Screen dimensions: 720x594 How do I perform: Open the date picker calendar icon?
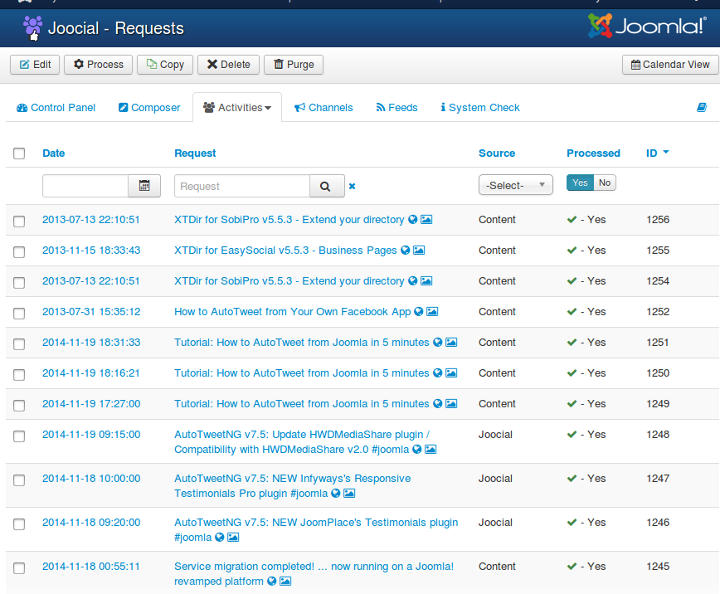(x=144, y=186)
